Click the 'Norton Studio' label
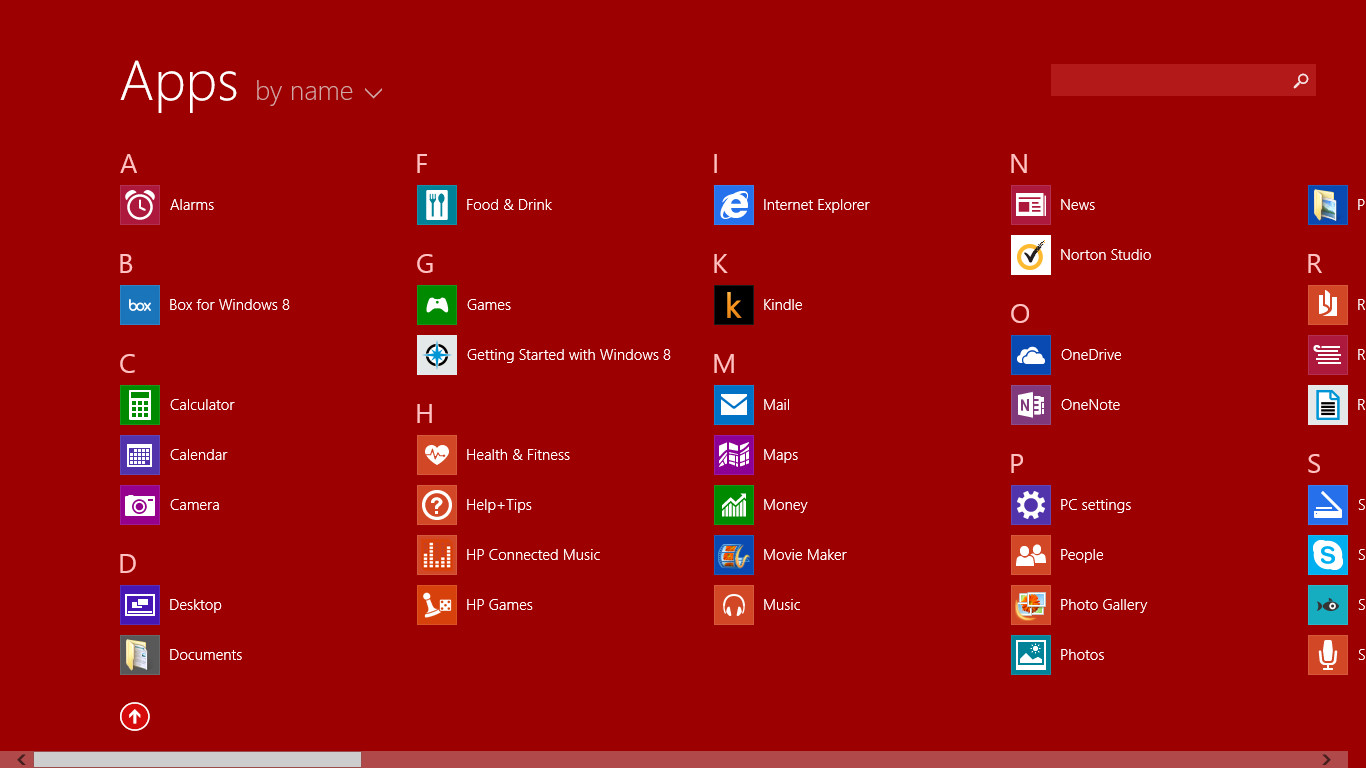The width and height of the screenshot is (1366, 768). click(1105, 255)
